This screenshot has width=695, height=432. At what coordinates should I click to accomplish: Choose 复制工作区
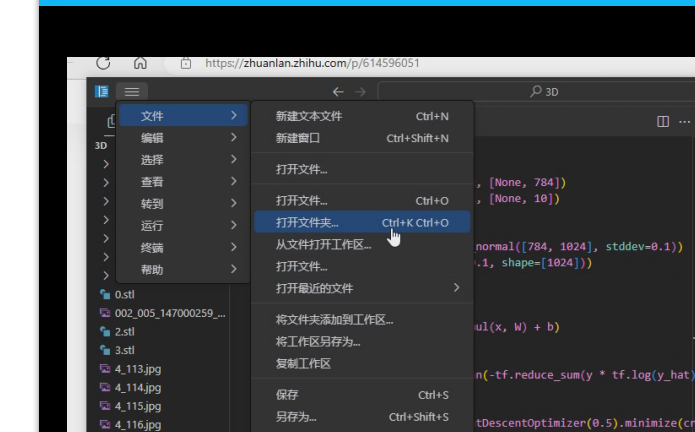pyautogui.click(x=362, y=364)
